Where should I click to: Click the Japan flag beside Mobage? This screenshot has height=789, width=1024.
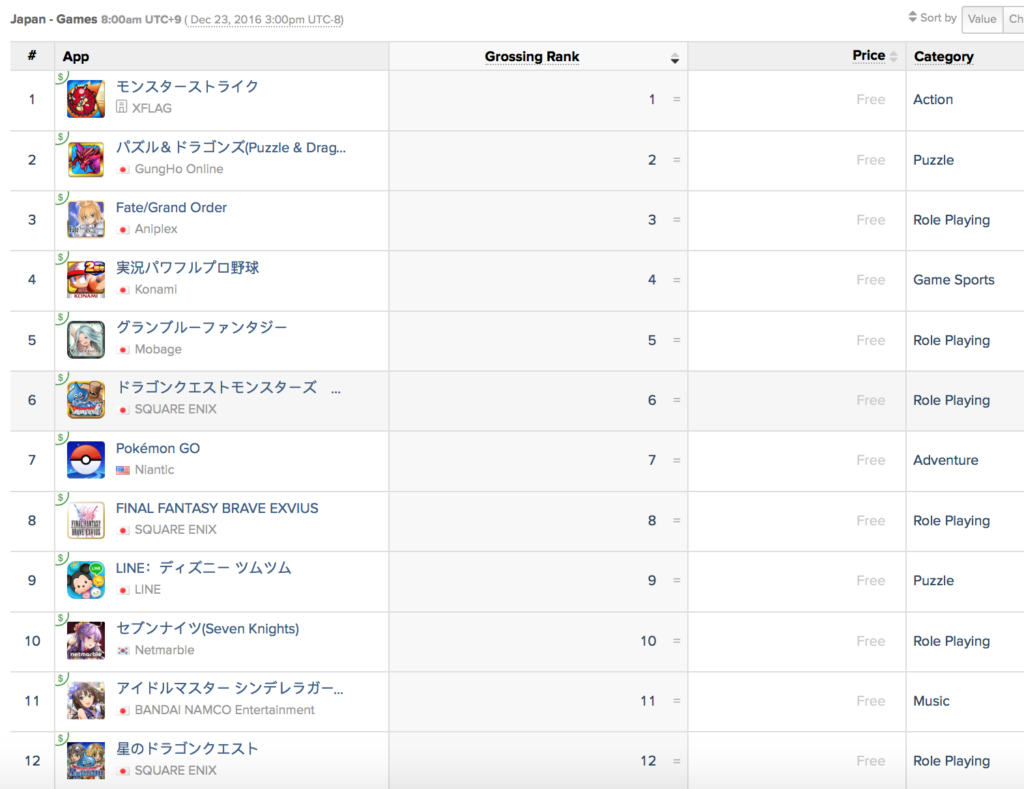click(x=123, y=350)
